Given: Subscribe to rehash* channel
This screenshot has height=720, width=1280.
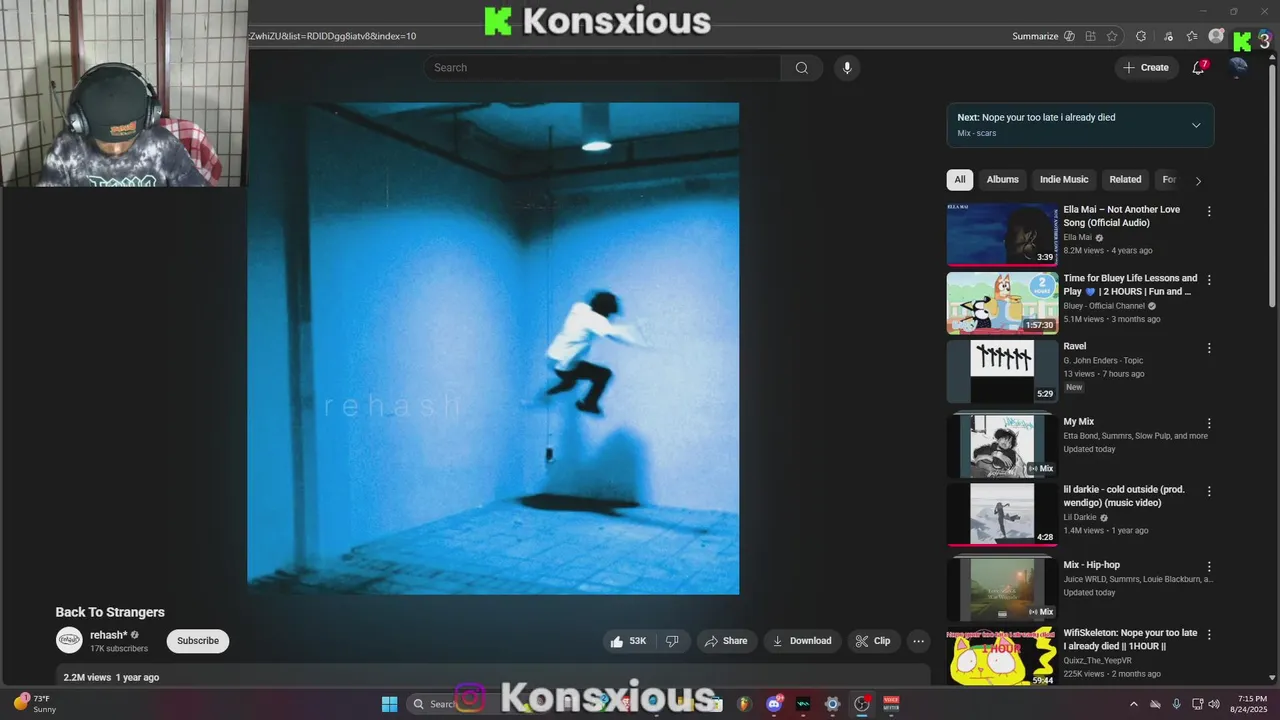Looking at the screenshot, I should point(198,641).
